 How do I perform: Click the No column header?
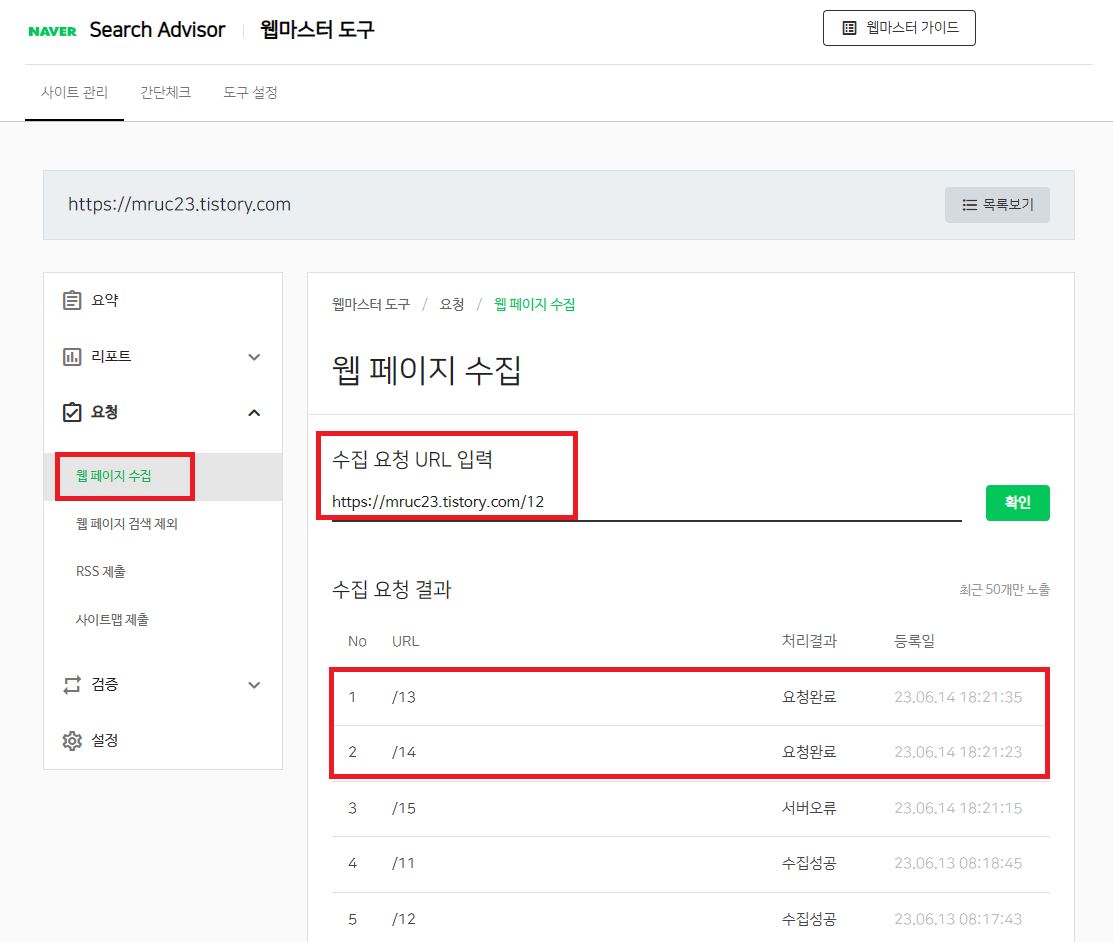357,642
